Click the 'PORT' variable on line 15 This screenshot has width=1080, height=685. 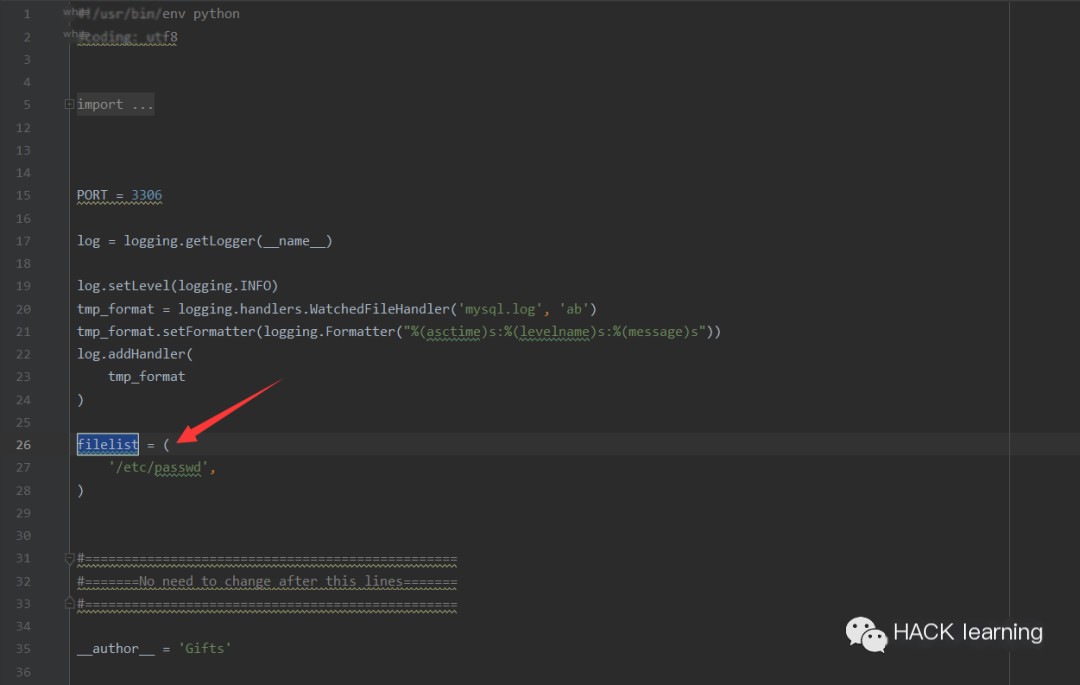(92, 196)
